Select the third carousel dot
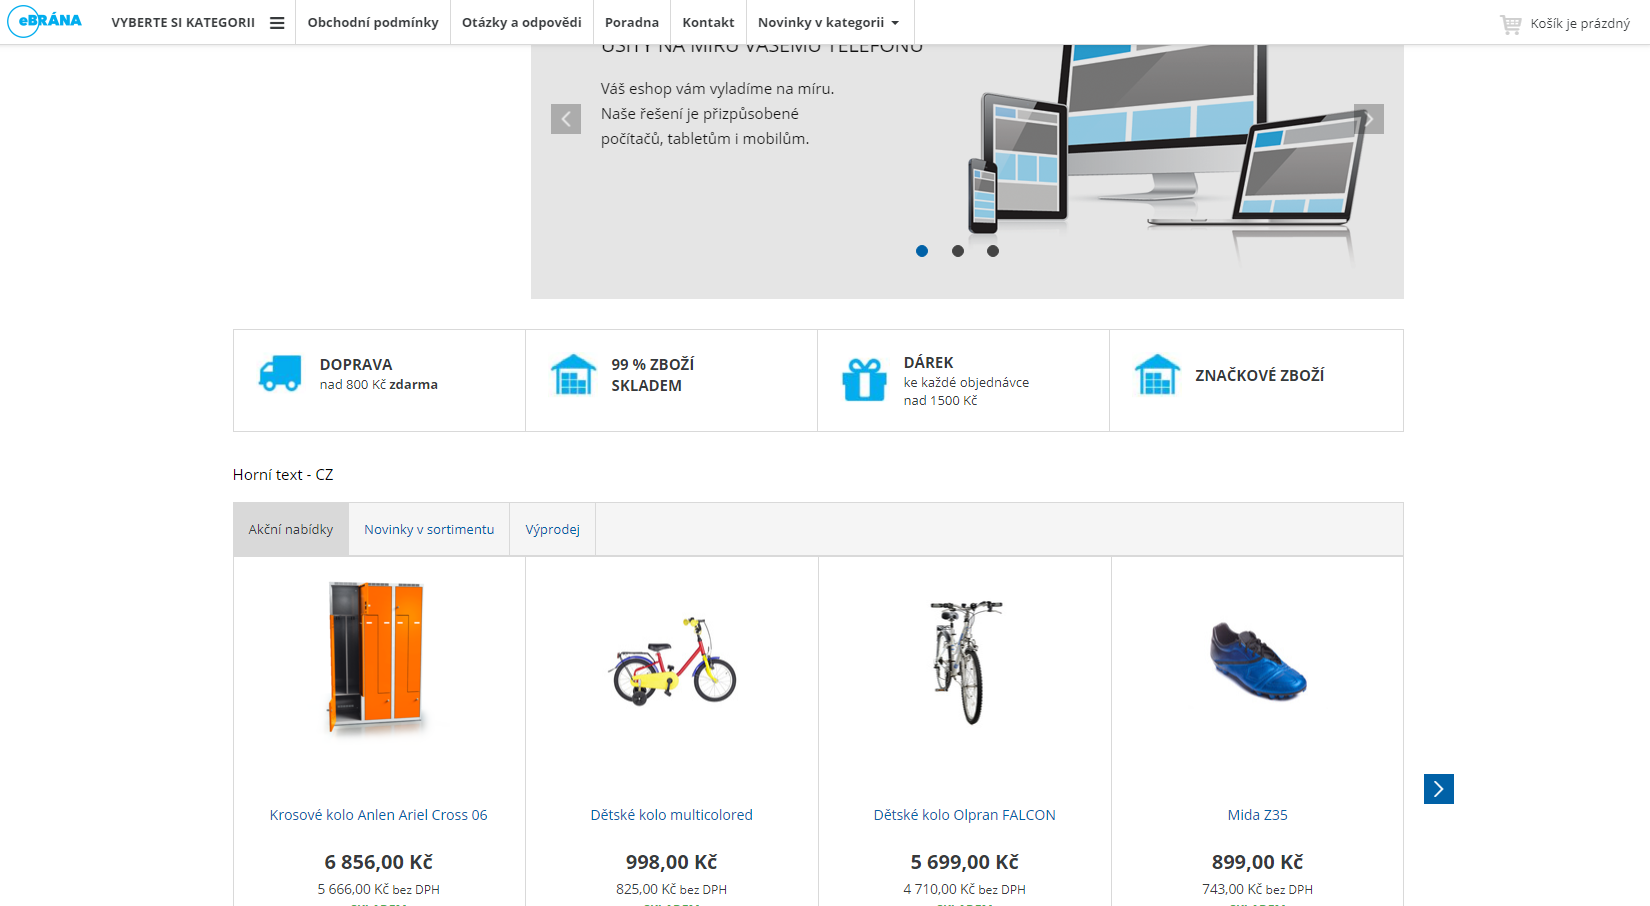The image size is (1650, 906). point(993,251)
